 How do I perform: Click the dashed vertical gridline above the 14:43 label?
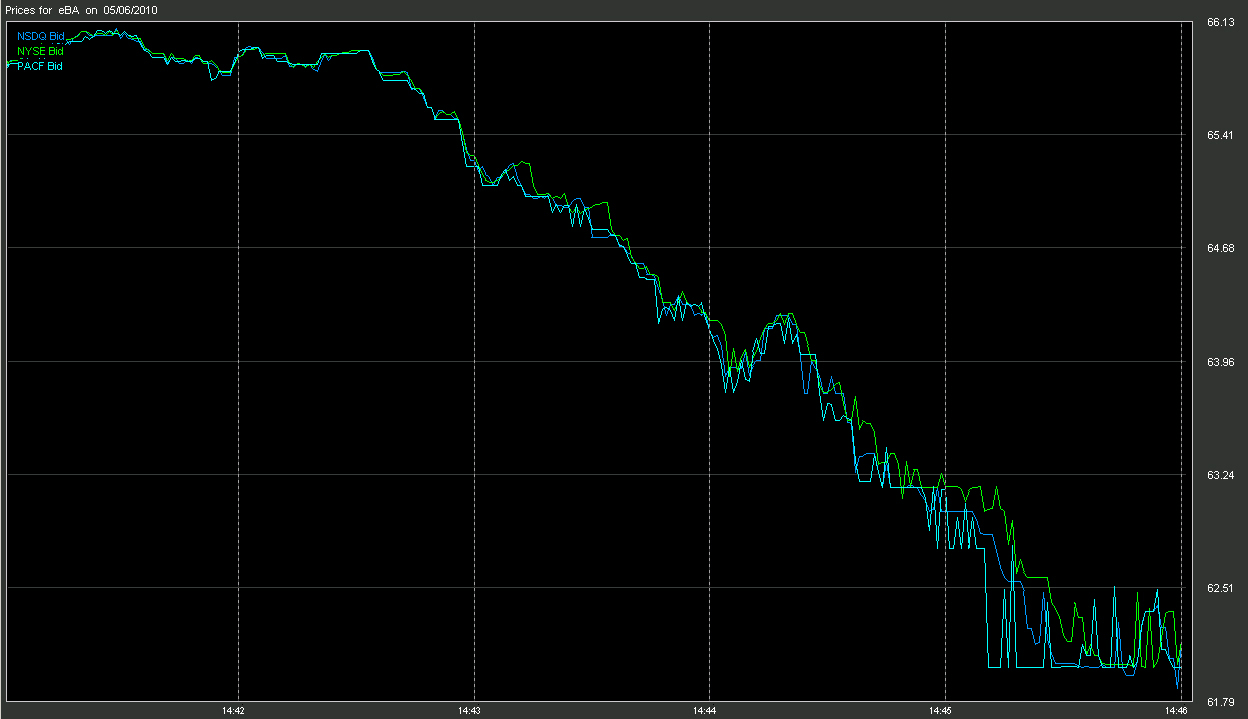[474, 360]
